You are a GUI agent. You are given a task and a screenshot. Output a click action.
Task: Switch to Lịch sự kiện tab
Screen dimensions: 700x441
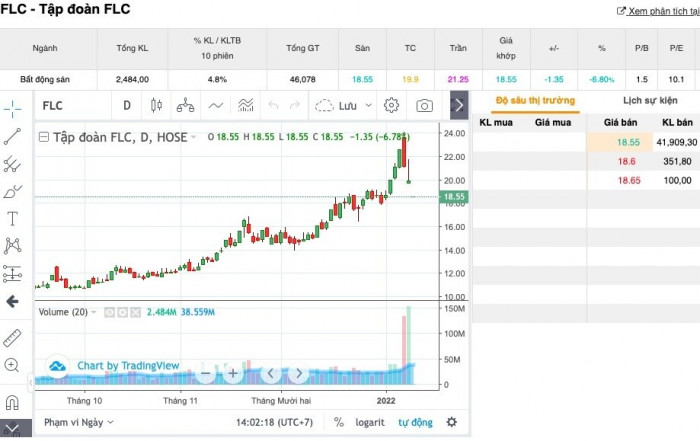click(x=650, y=100)
